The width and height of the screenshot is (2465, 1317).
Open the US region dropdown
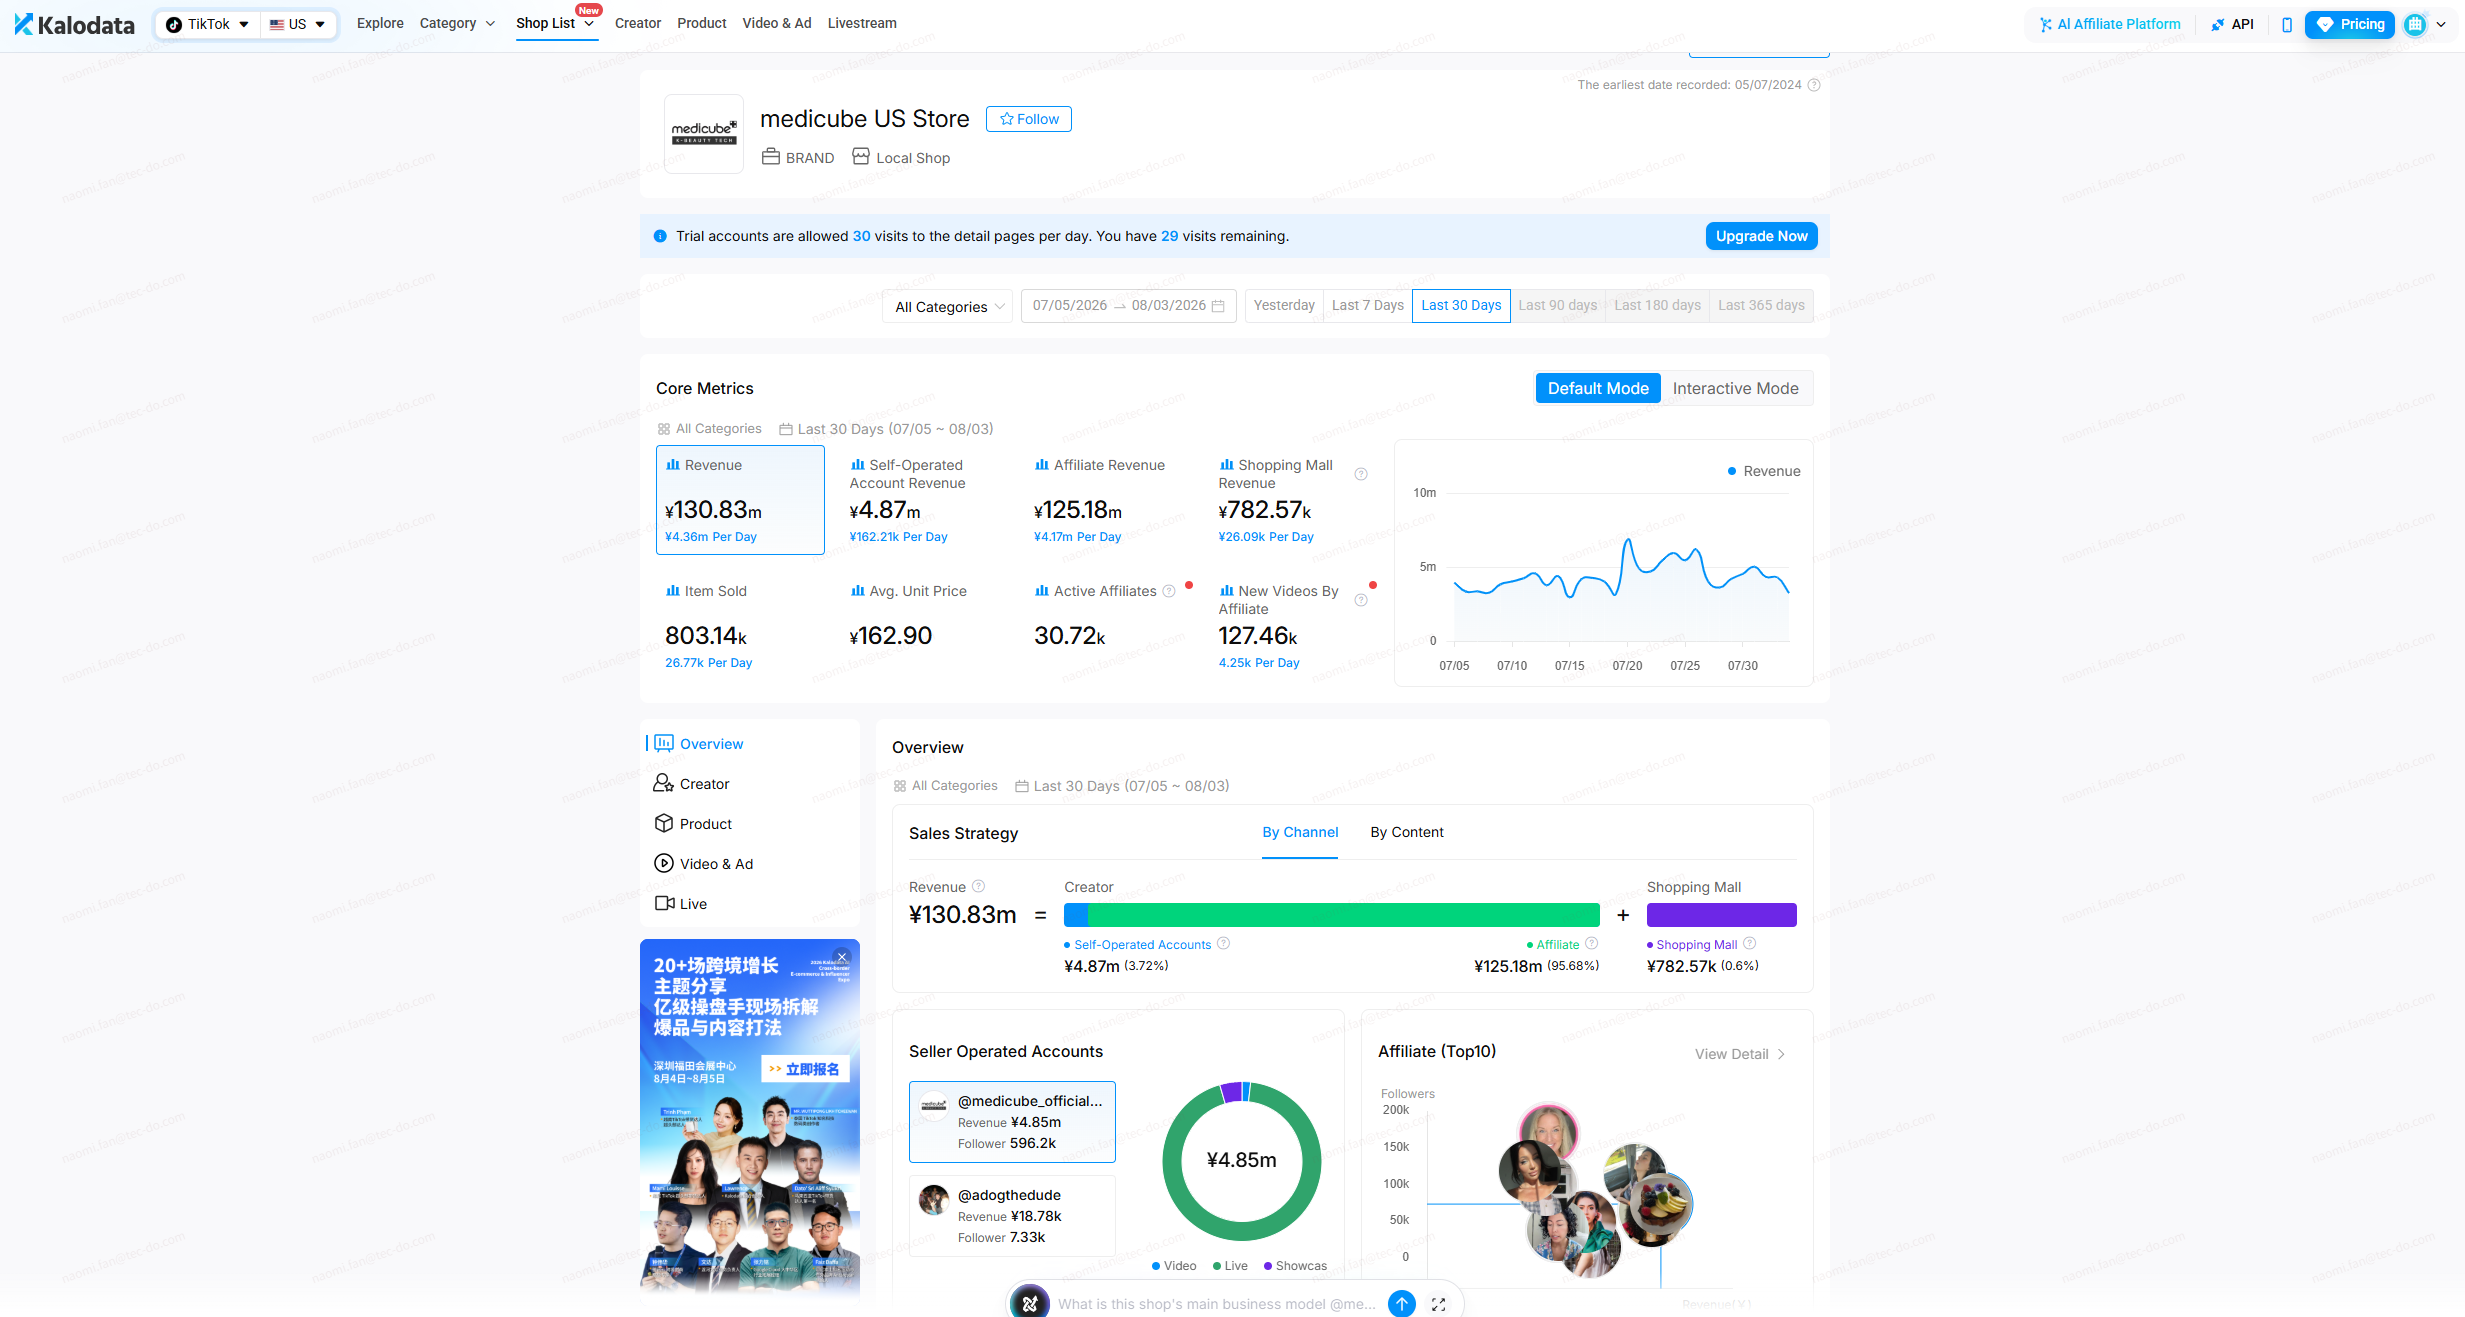298,24
